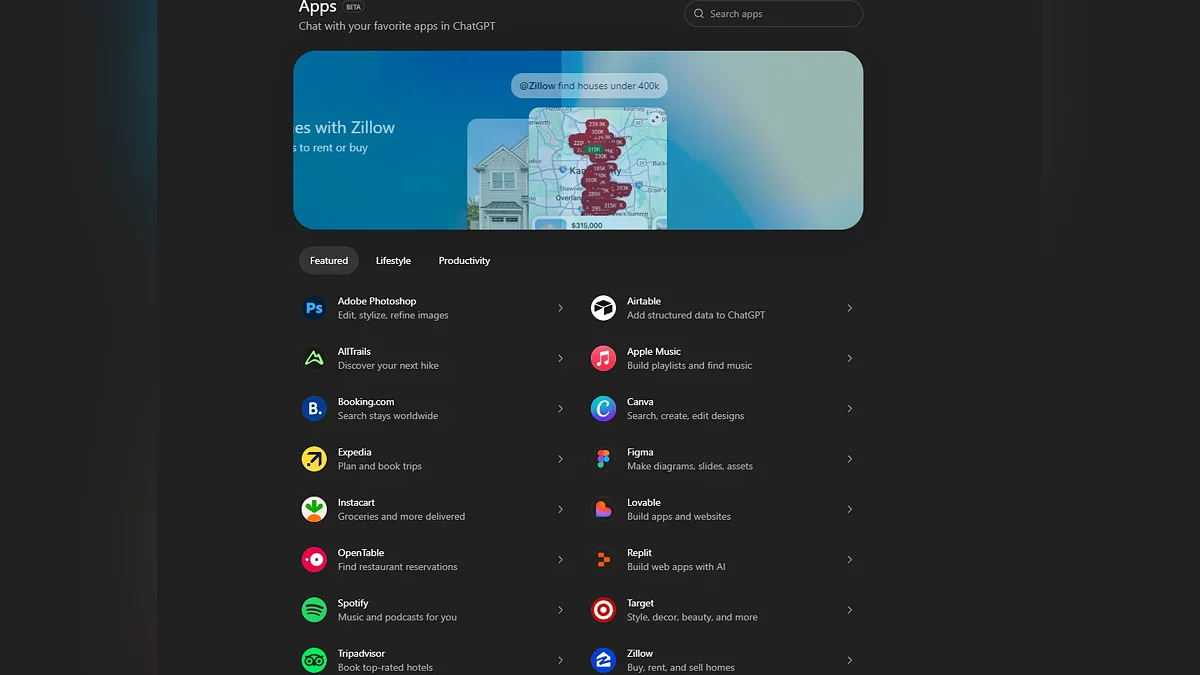1200x675 pixels.
Task: Select the Featured tab
Action: (x=329, y=261)
